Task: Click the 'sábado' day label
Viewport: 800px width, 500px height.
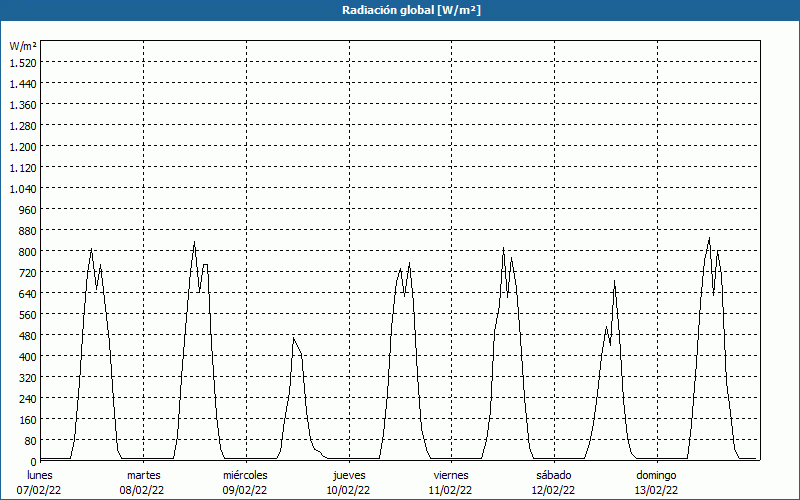Action: pos(554,475)
